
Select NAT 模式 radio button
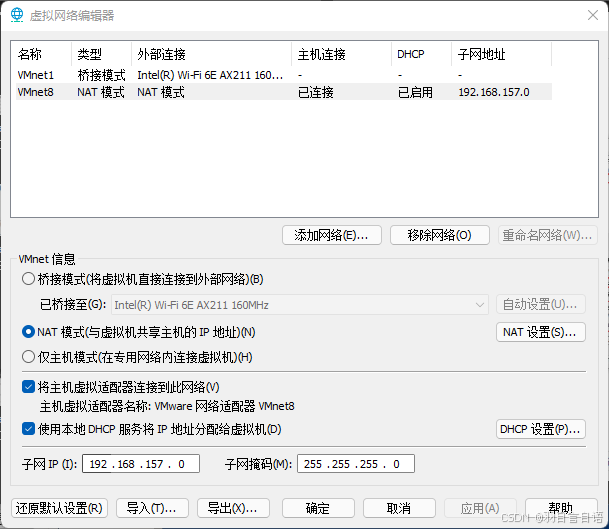pos(28,332)
